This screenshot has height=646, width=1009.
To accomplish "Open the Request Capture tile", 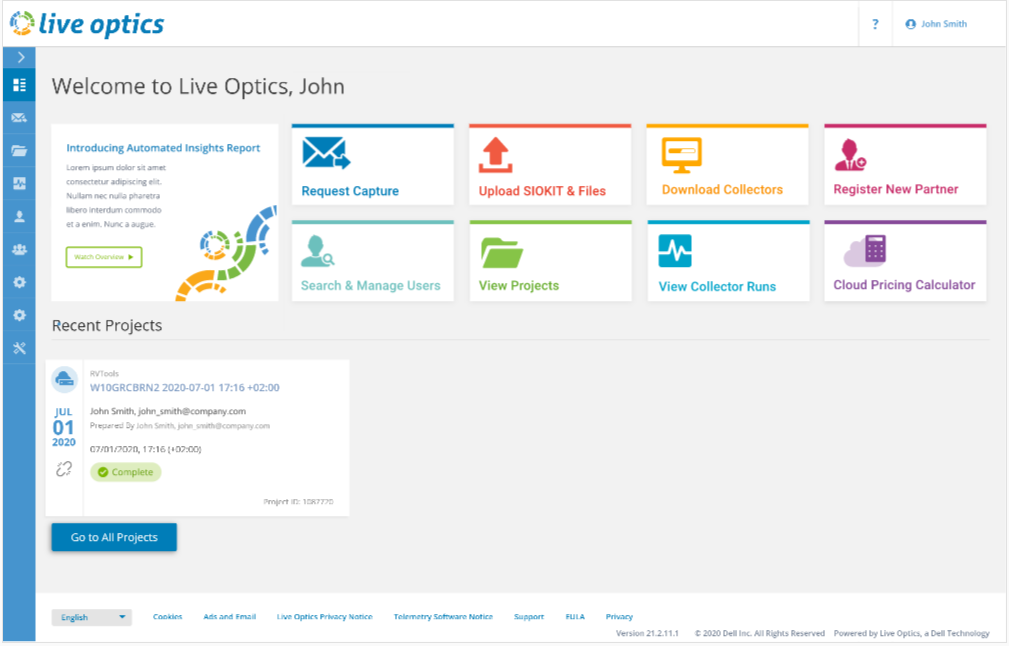I will click(x=373, y=165).
